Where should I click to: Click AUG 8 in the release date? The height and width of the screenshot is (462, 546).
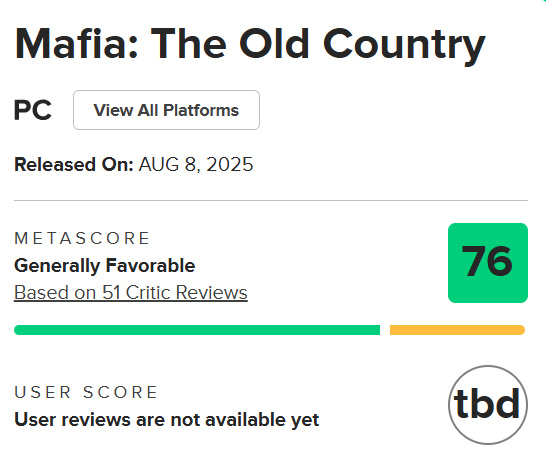click(169, 165)
